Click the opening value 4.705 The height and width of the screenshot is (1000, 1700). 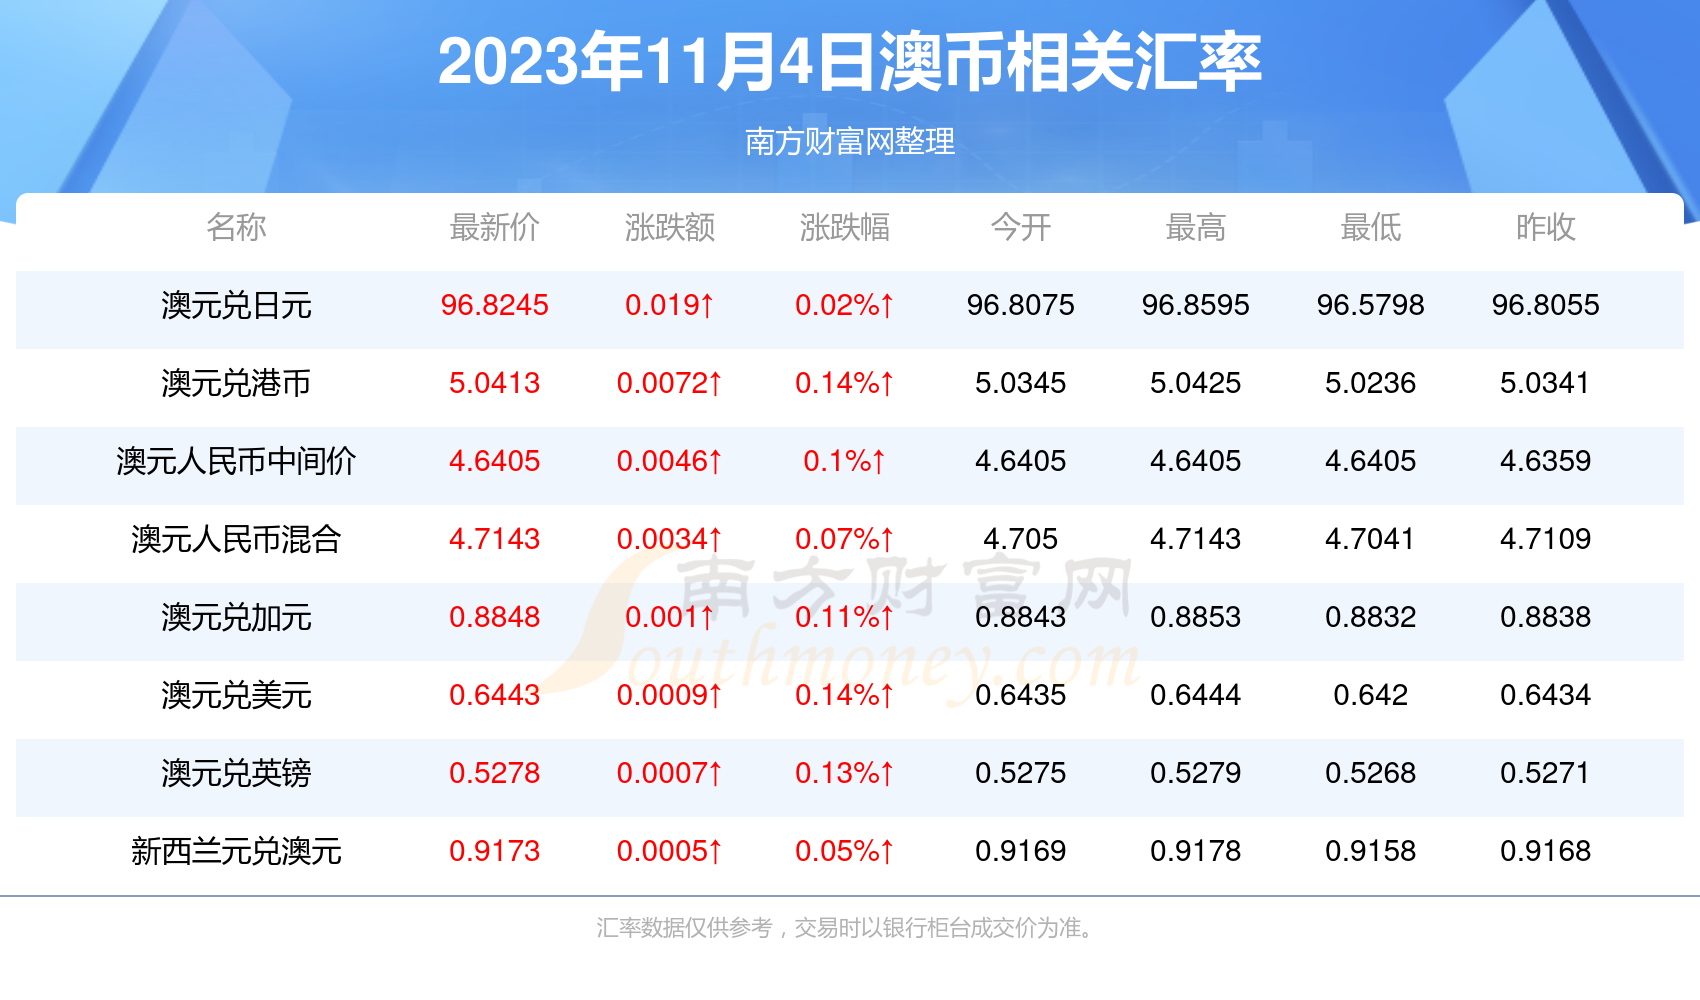point(1020,539)
